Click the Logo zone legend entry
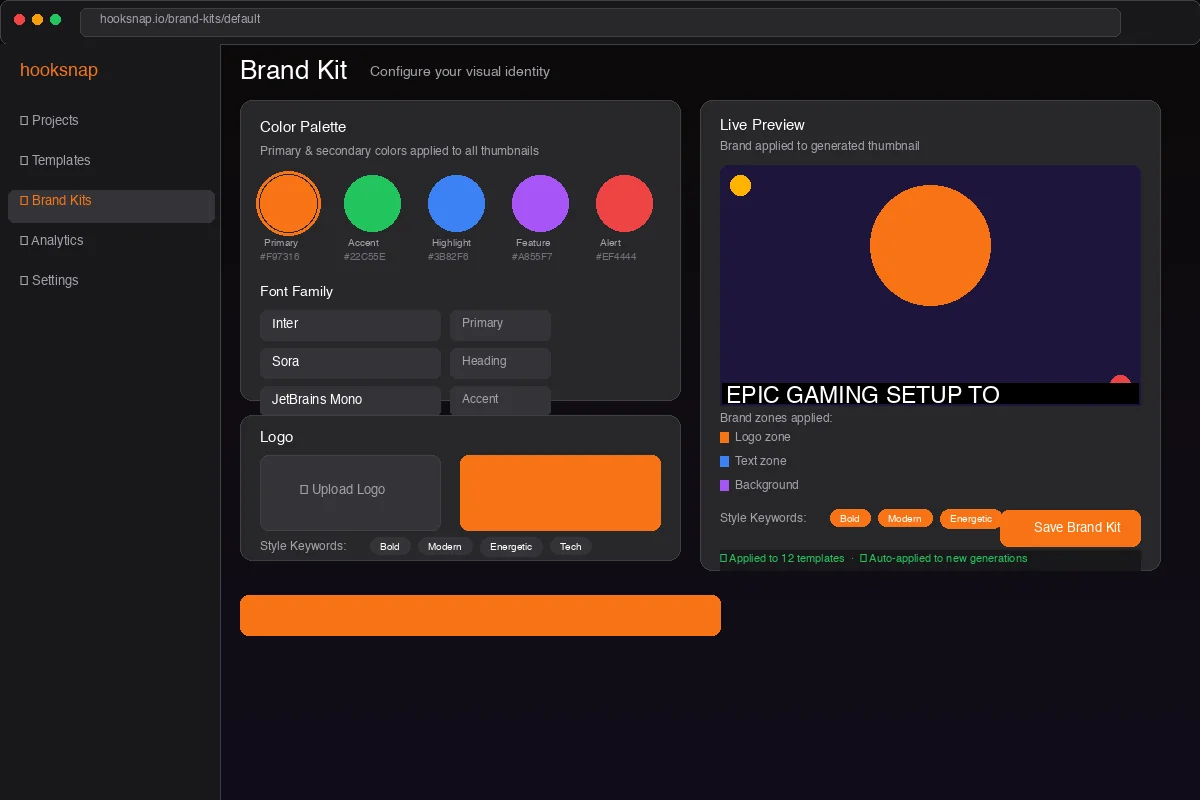Screen dimensions: 1200x800 pos(756,437)
